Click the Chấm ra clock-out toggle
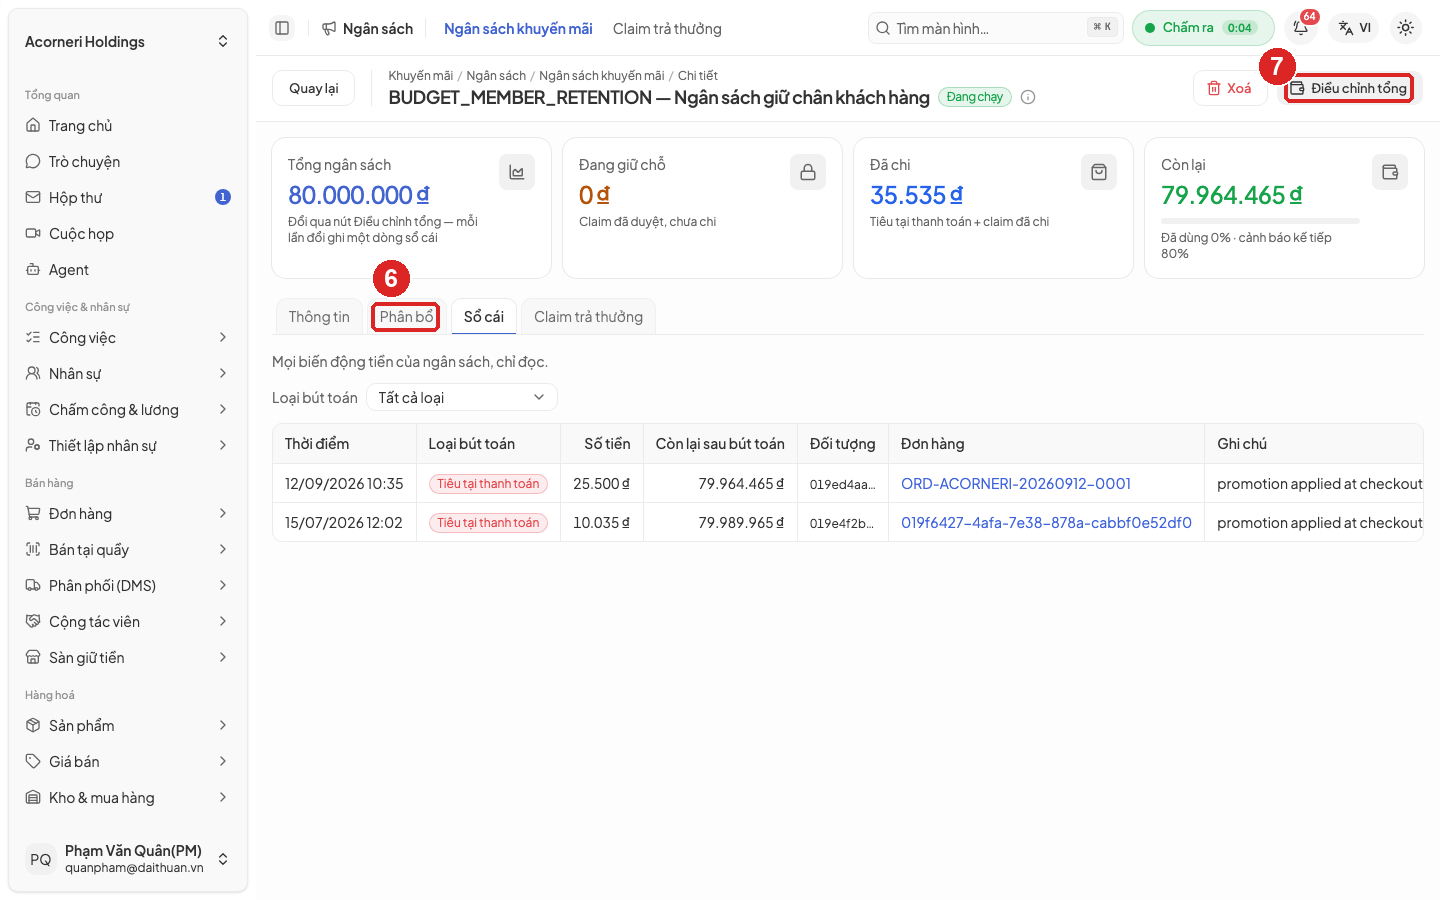The height and width of the screenshot is (900, 1440). click(x=1203, y=28)
